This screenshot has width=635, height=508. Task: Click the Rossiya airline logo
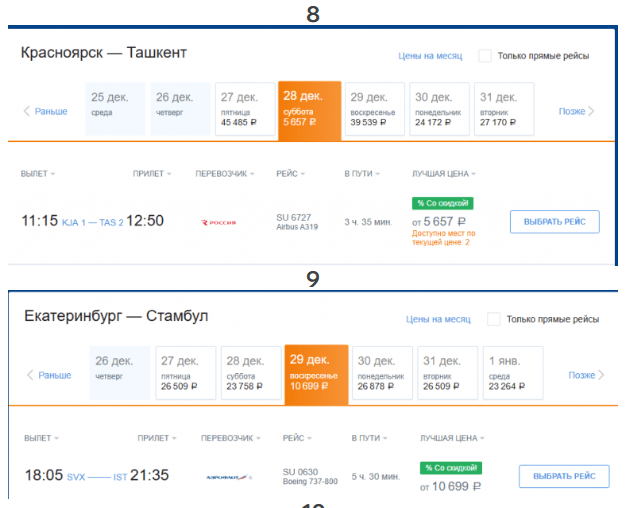point(219,222)
